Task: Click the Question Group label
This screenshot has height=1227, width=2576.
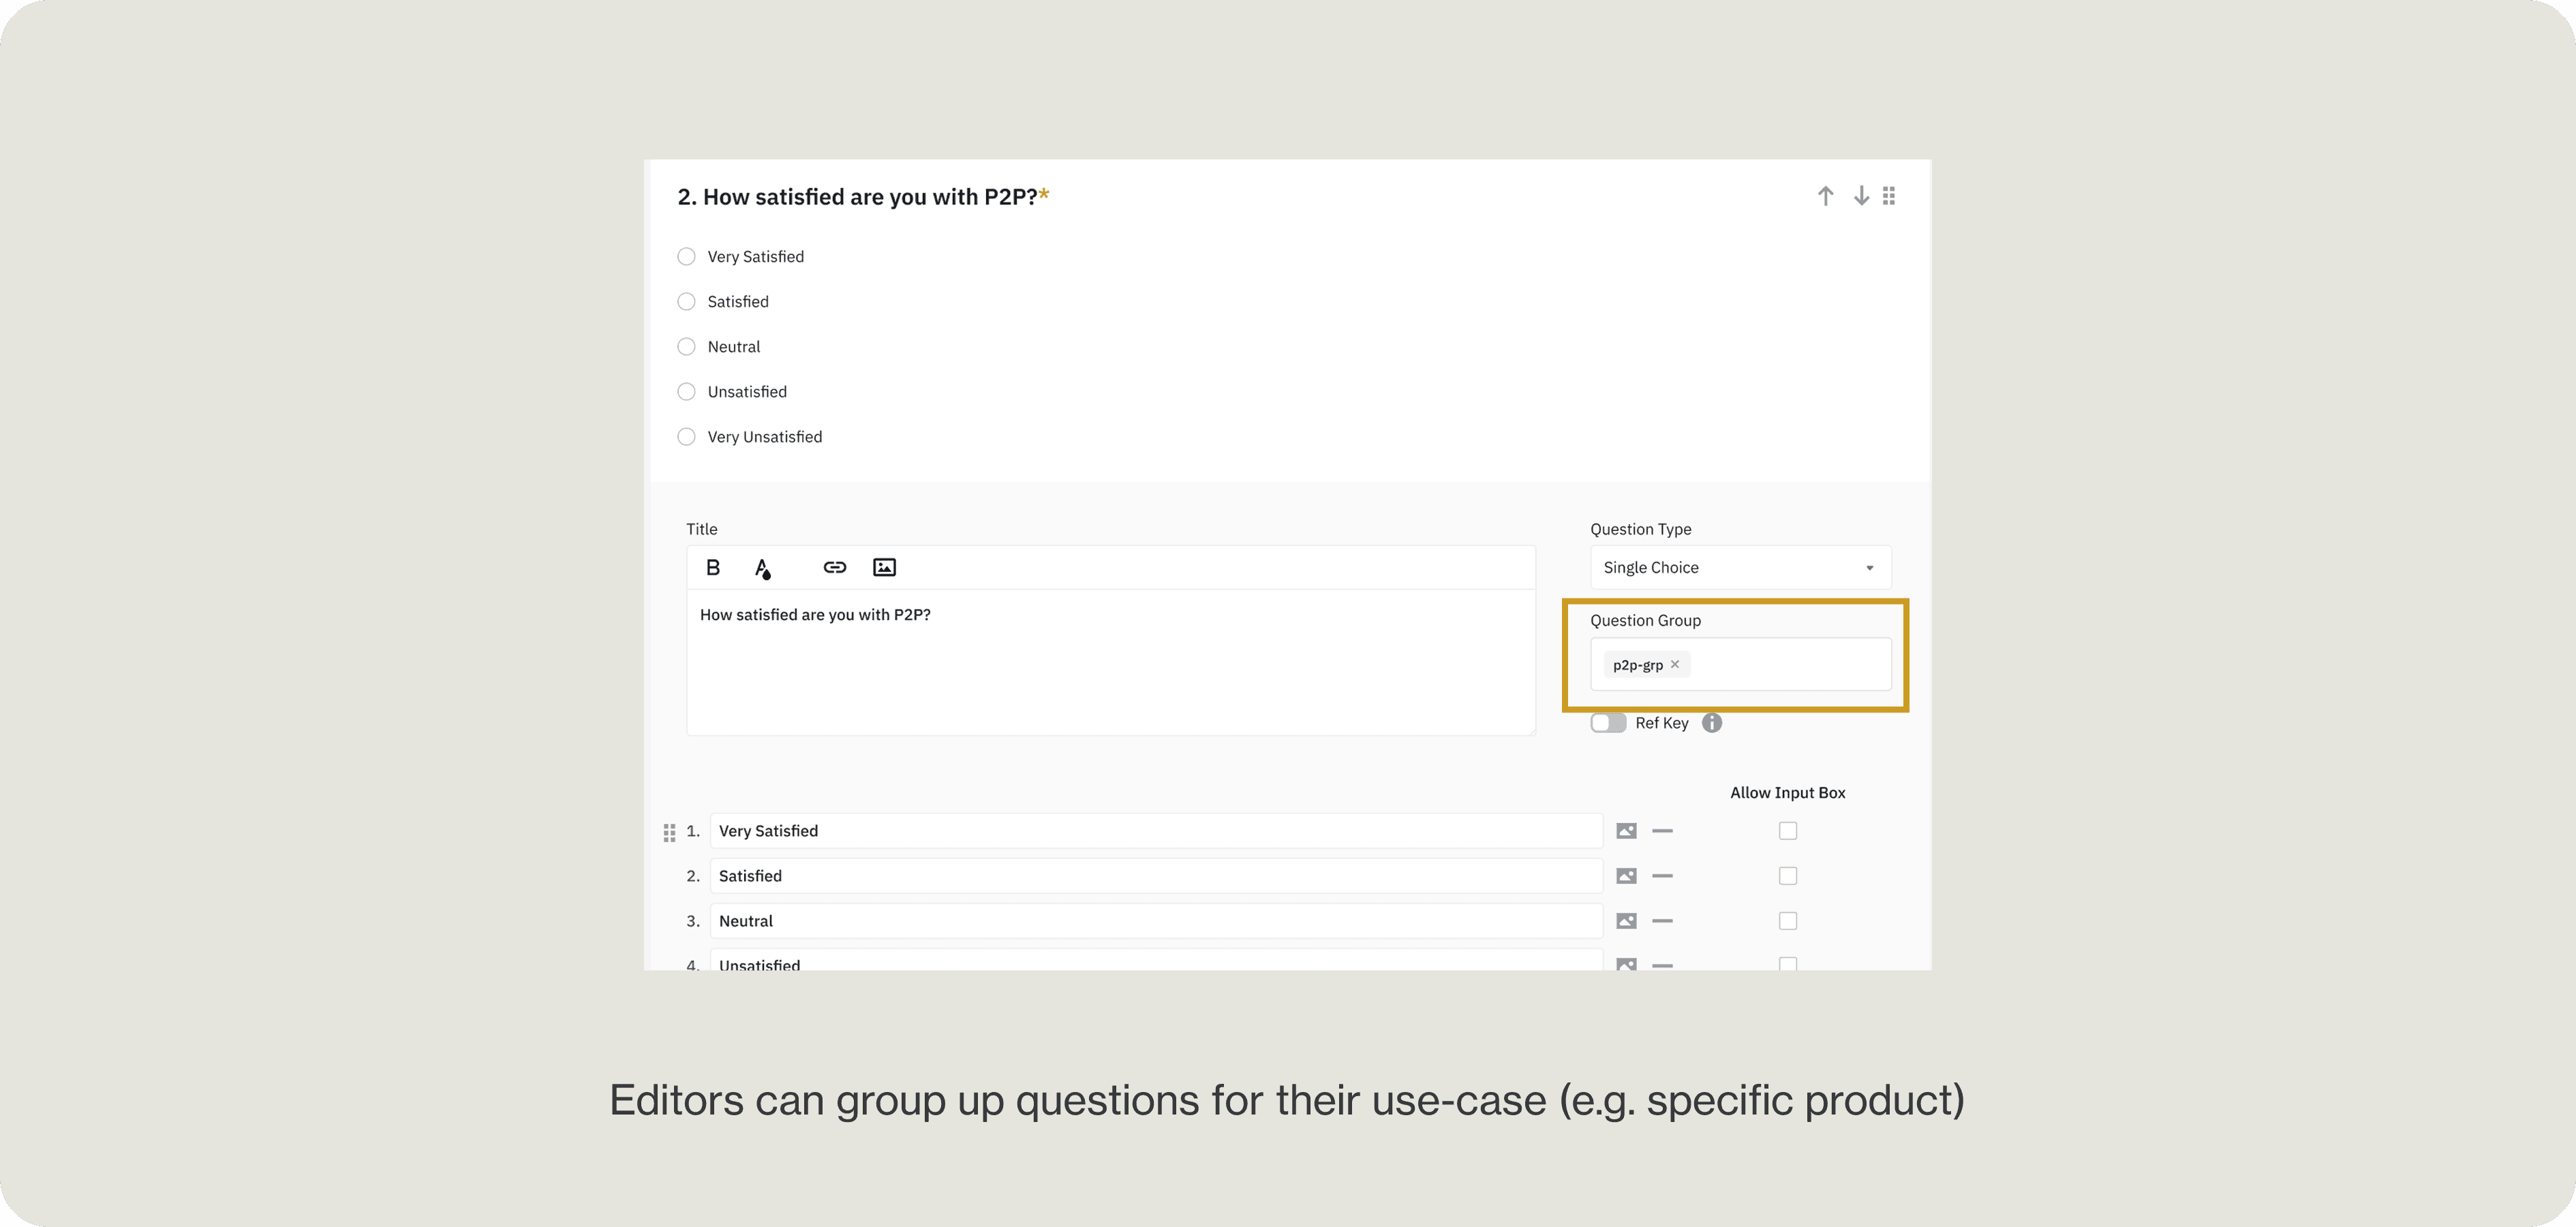Action: coord(1645,621)
